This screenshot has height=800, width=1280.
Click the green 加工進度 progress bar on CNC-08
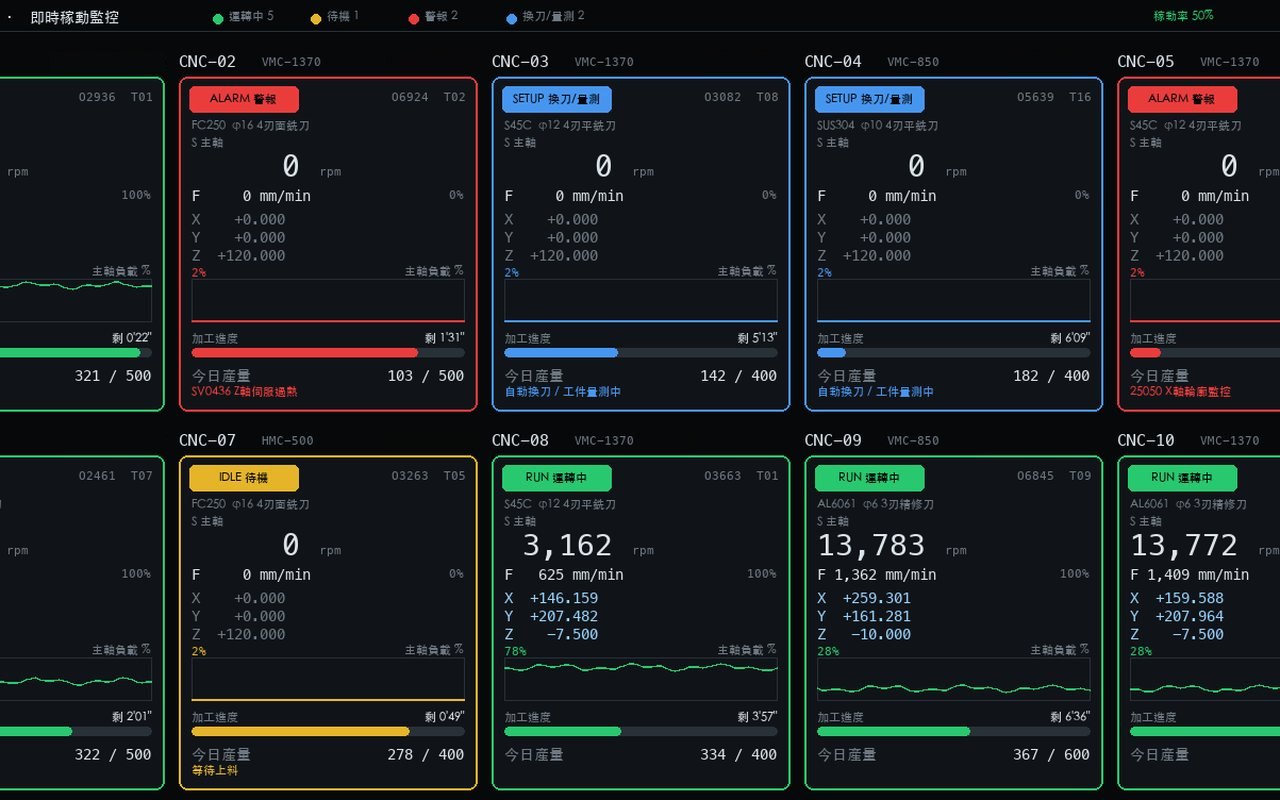641,732
